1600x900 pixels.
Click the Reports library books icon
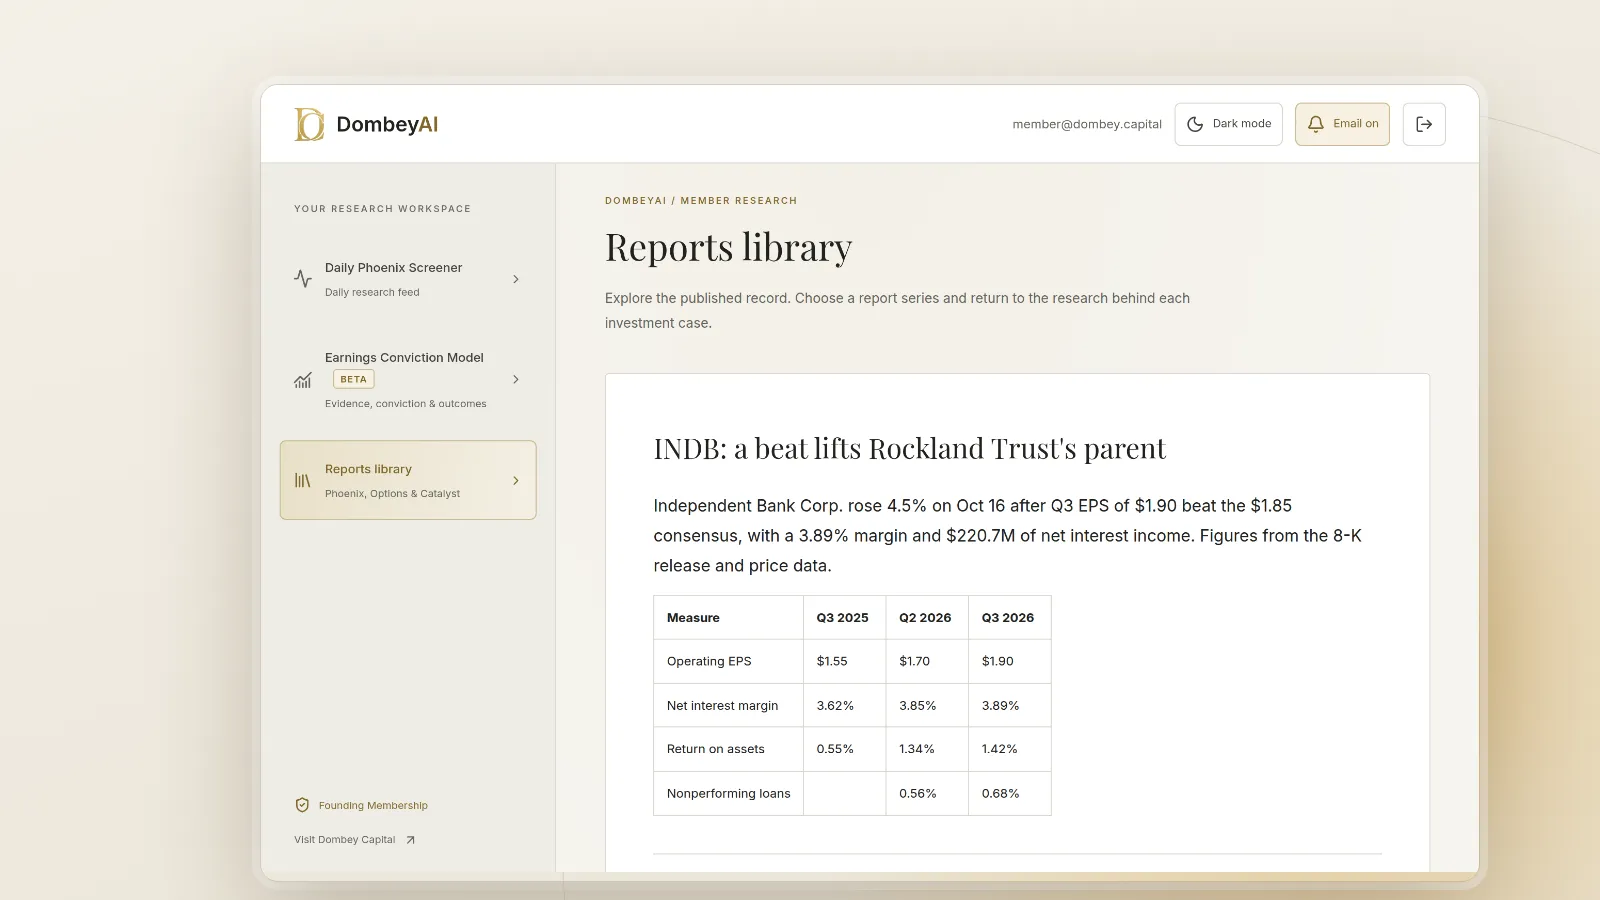tap(303, 480)
